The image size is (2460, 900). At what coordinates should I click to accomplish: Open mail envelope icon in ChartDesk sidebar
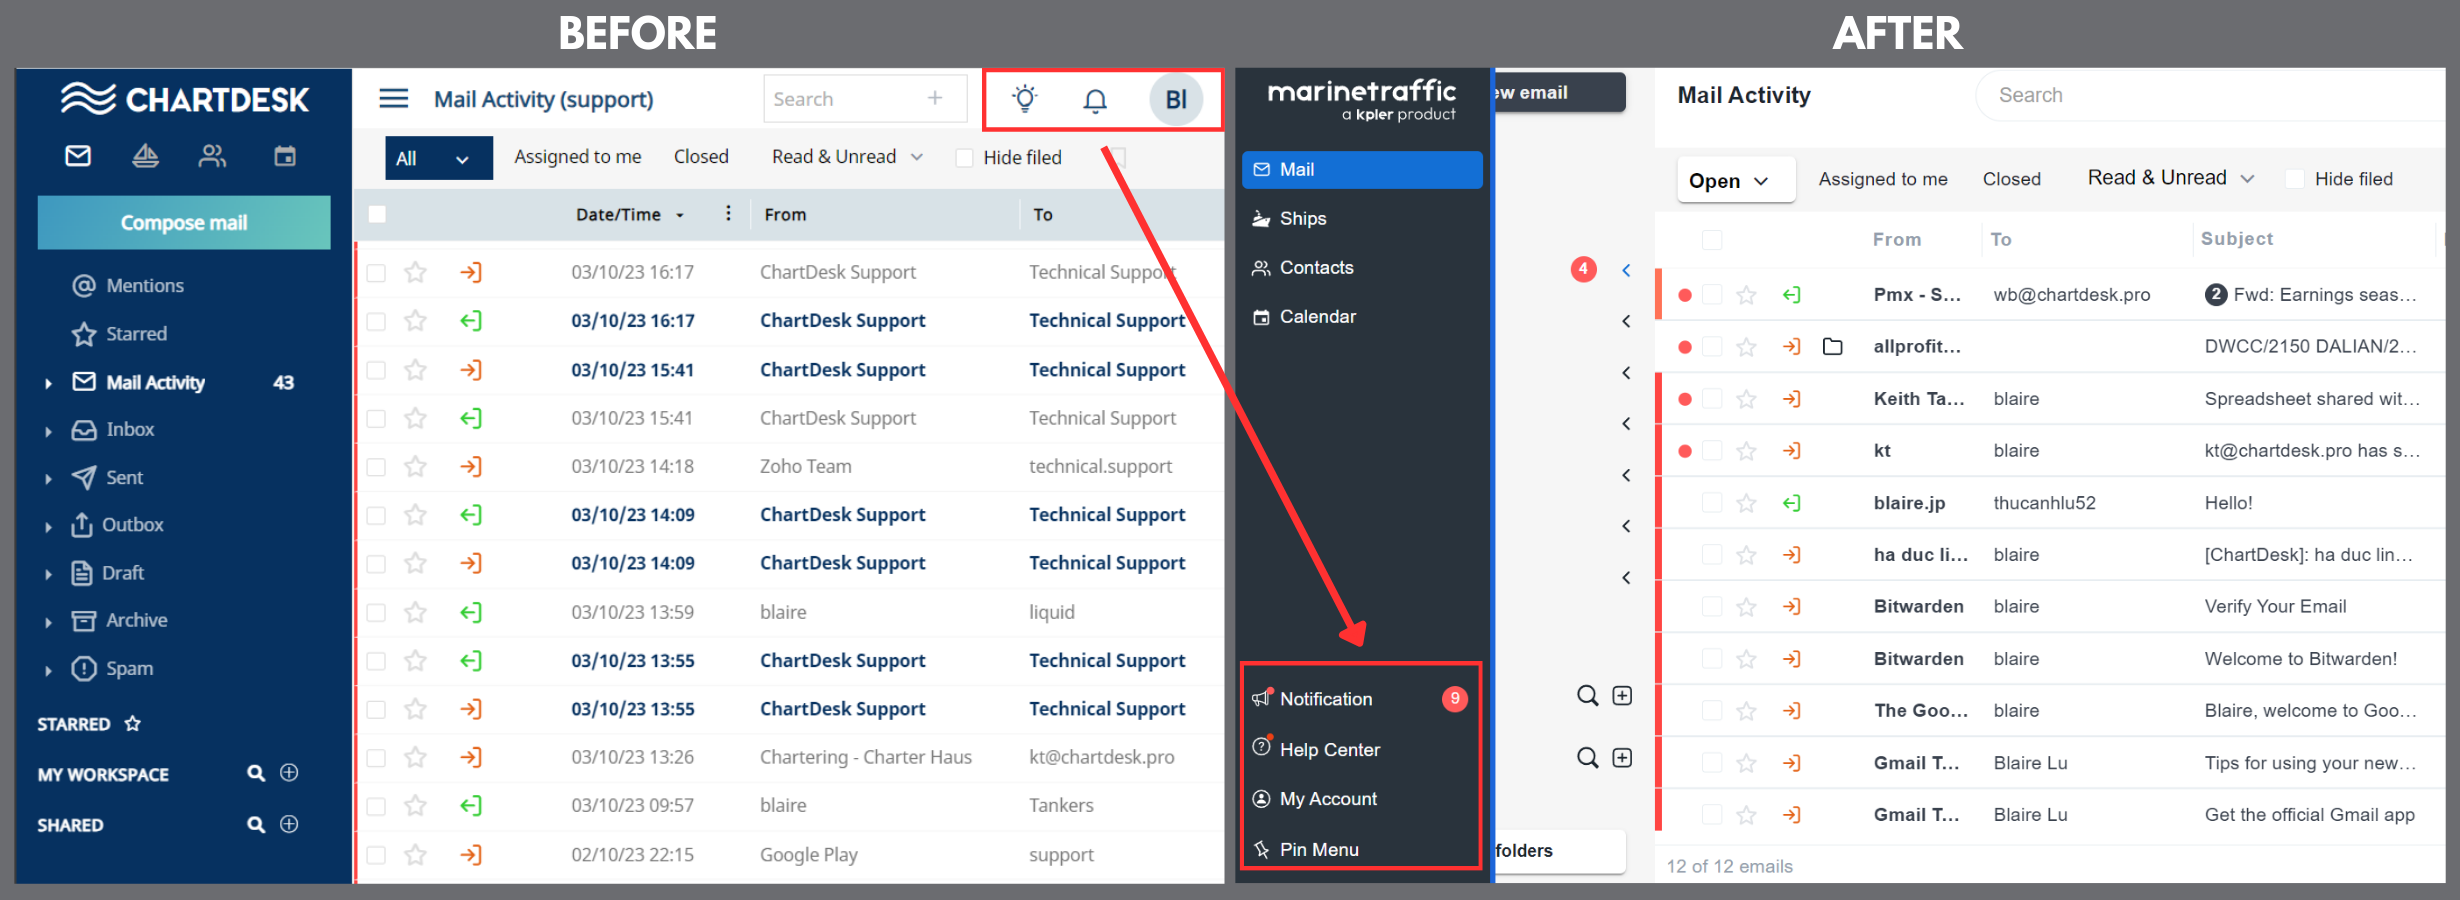(78, 156)
